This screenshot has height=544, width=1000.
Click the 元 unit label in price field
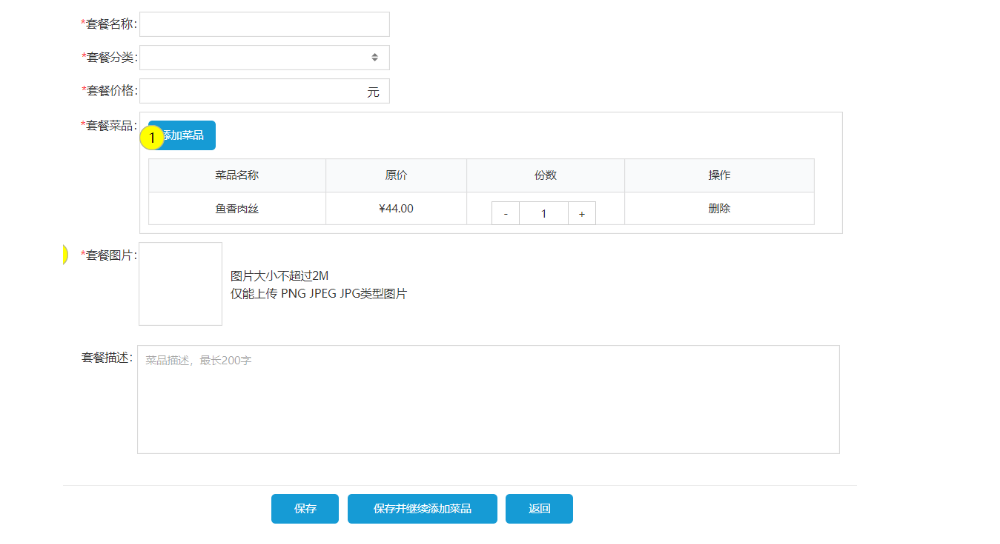tap(373, 92)
